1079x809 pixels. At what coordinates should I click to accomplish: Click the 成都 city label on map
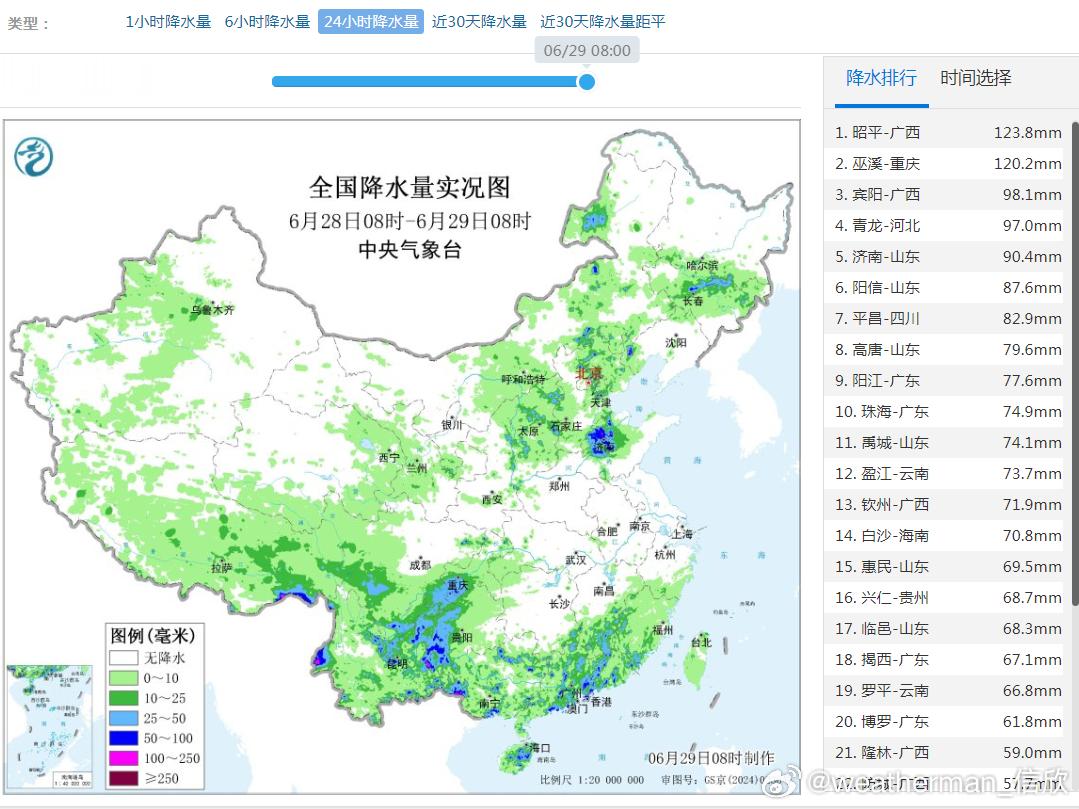[x=420, y=565]
